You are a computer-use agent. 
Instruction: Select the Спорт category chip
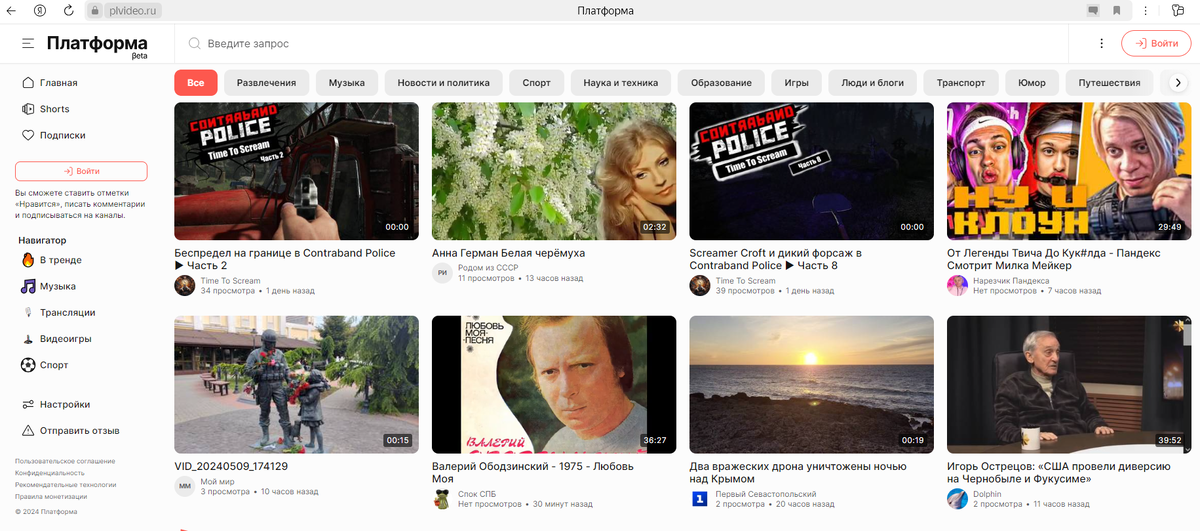(x=536, y=83)
